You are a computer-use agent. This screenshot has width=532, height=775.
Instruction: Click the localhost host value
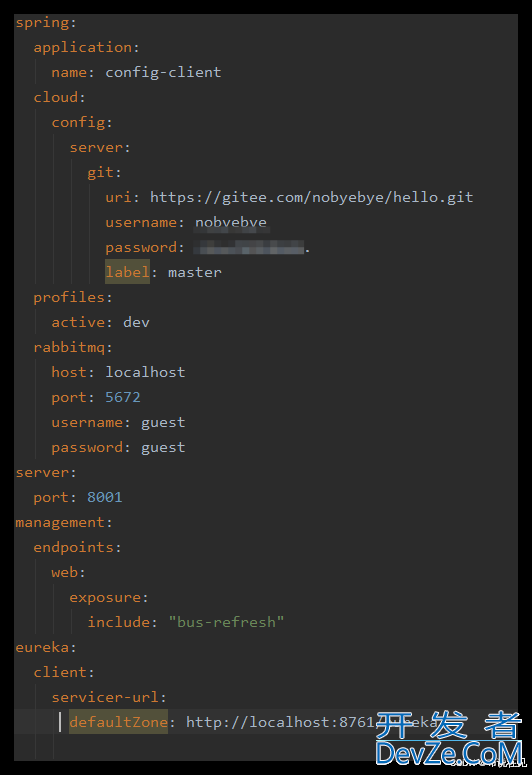pos(145,372)
